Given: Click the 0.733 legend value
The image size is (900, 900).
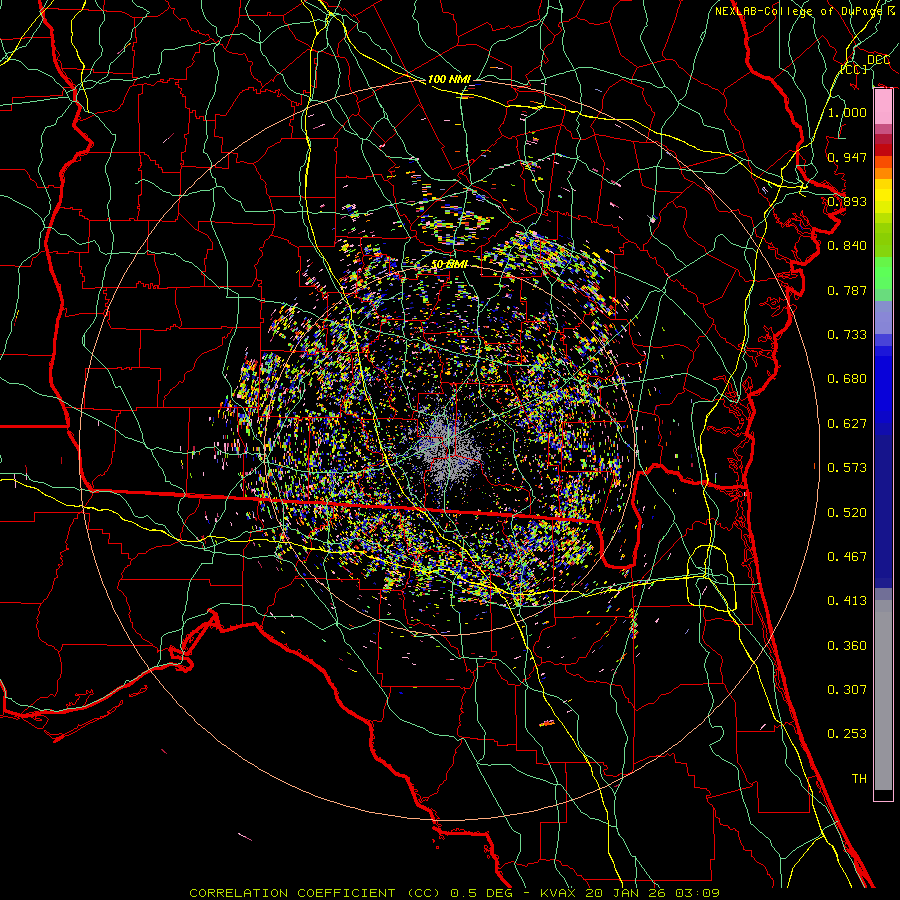Looking at the screenshot, I should 847,335.
